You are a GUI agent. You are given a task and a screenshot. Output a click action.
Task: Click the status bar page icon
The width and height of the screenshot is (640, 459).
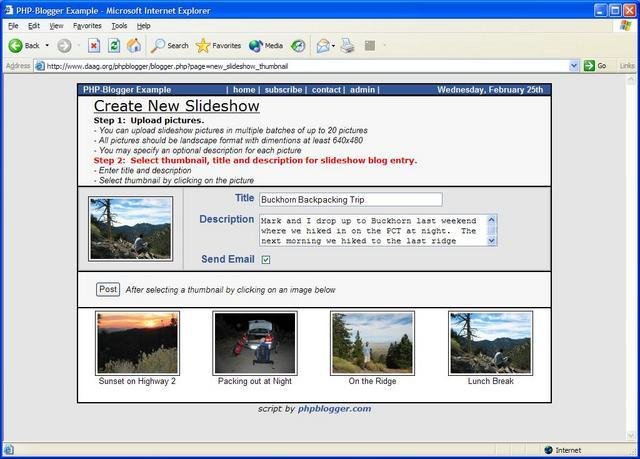pyautogui.click(x=9, y=450)
